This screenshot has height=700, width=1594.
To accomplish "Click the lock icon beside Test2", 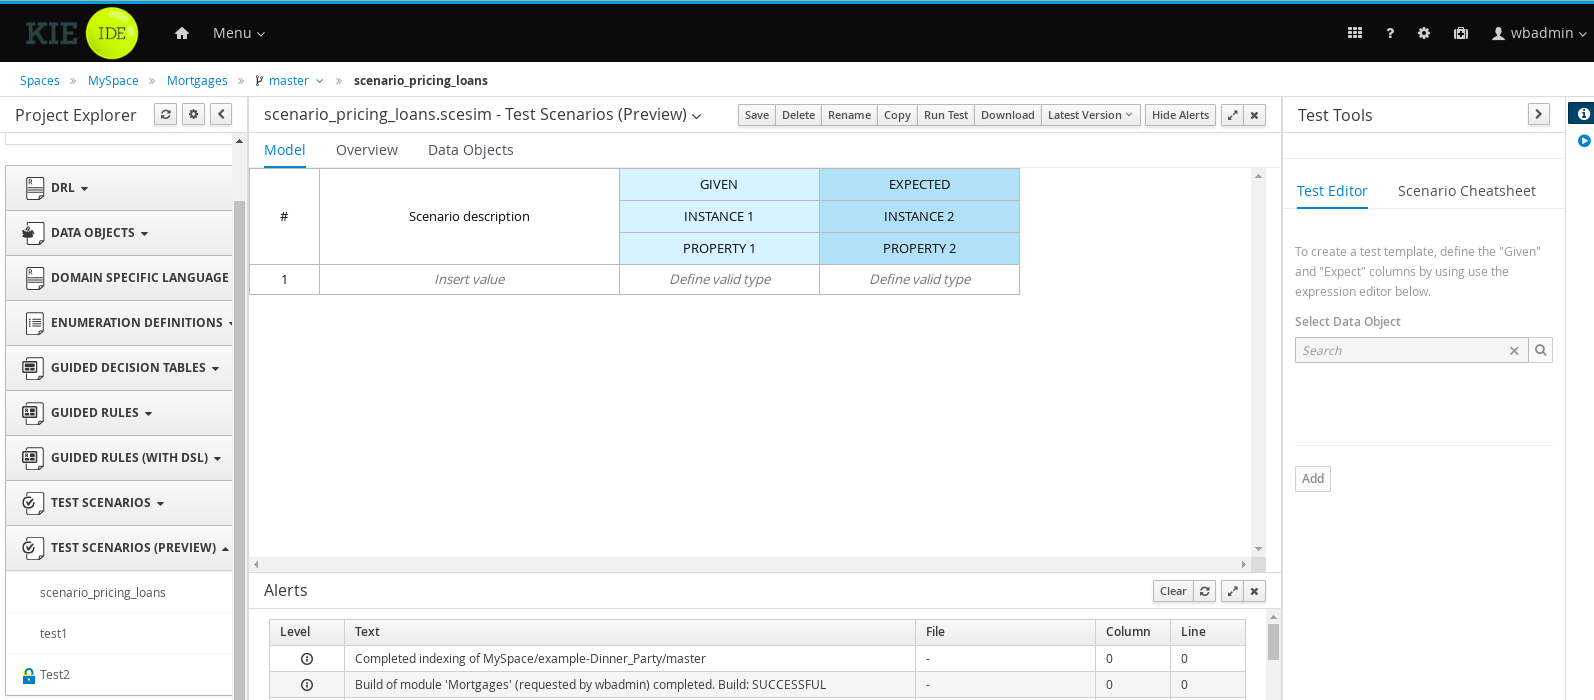I will point(29,675).
